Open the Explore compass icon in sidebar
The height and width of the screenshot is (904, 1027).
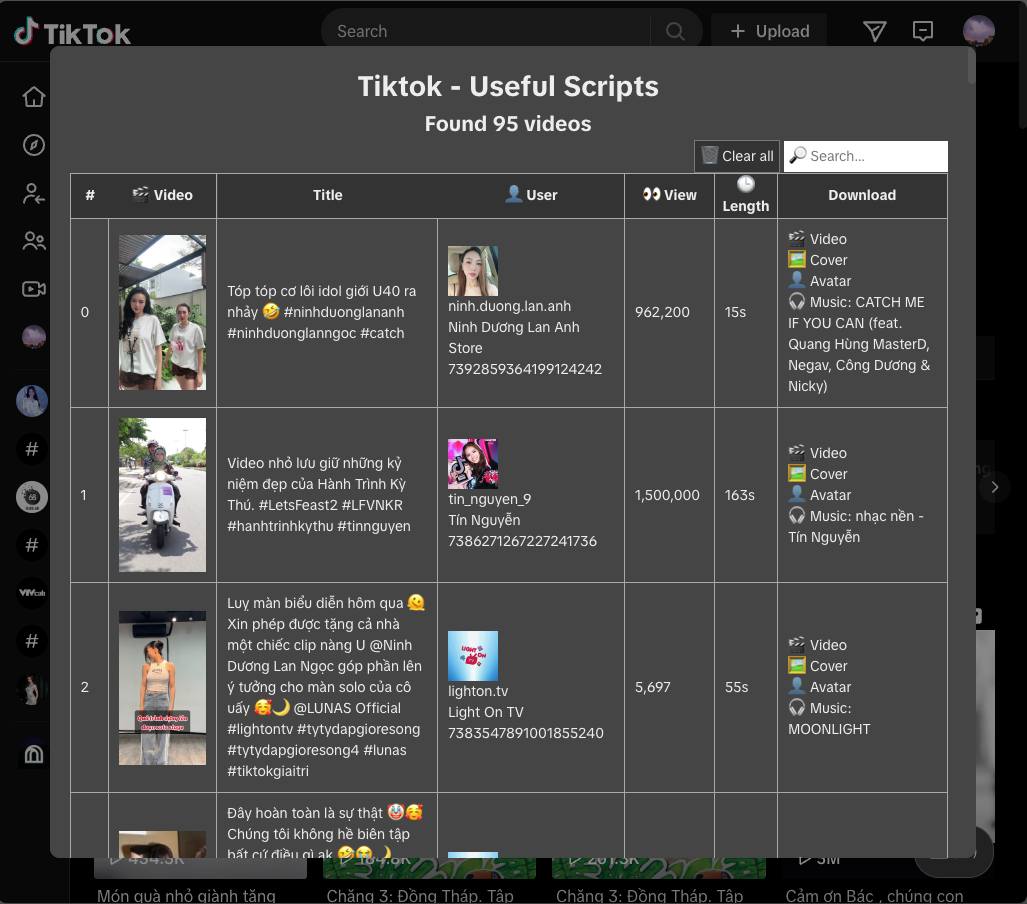click(33, 145)
